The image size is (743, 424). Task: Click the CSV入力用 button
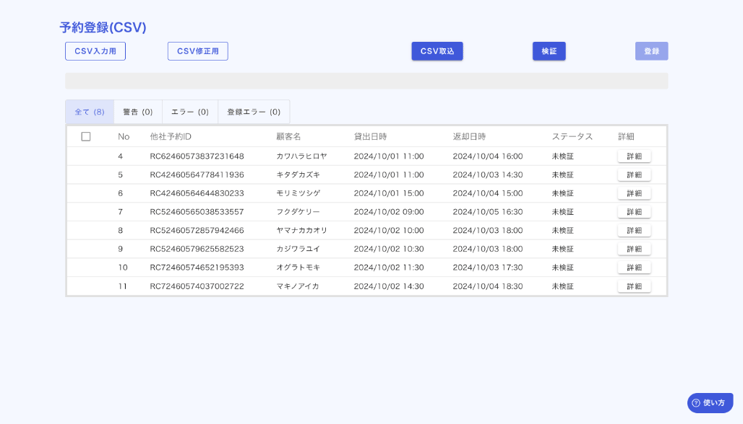point(95,51)
